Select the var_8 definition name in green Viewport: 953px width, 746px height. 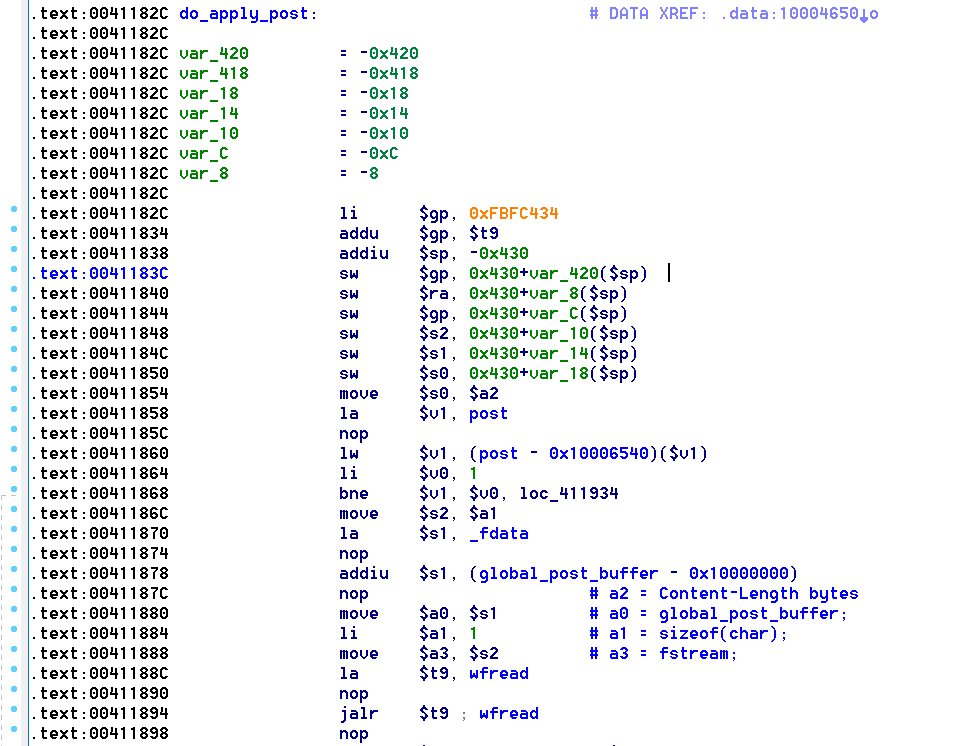204,174
